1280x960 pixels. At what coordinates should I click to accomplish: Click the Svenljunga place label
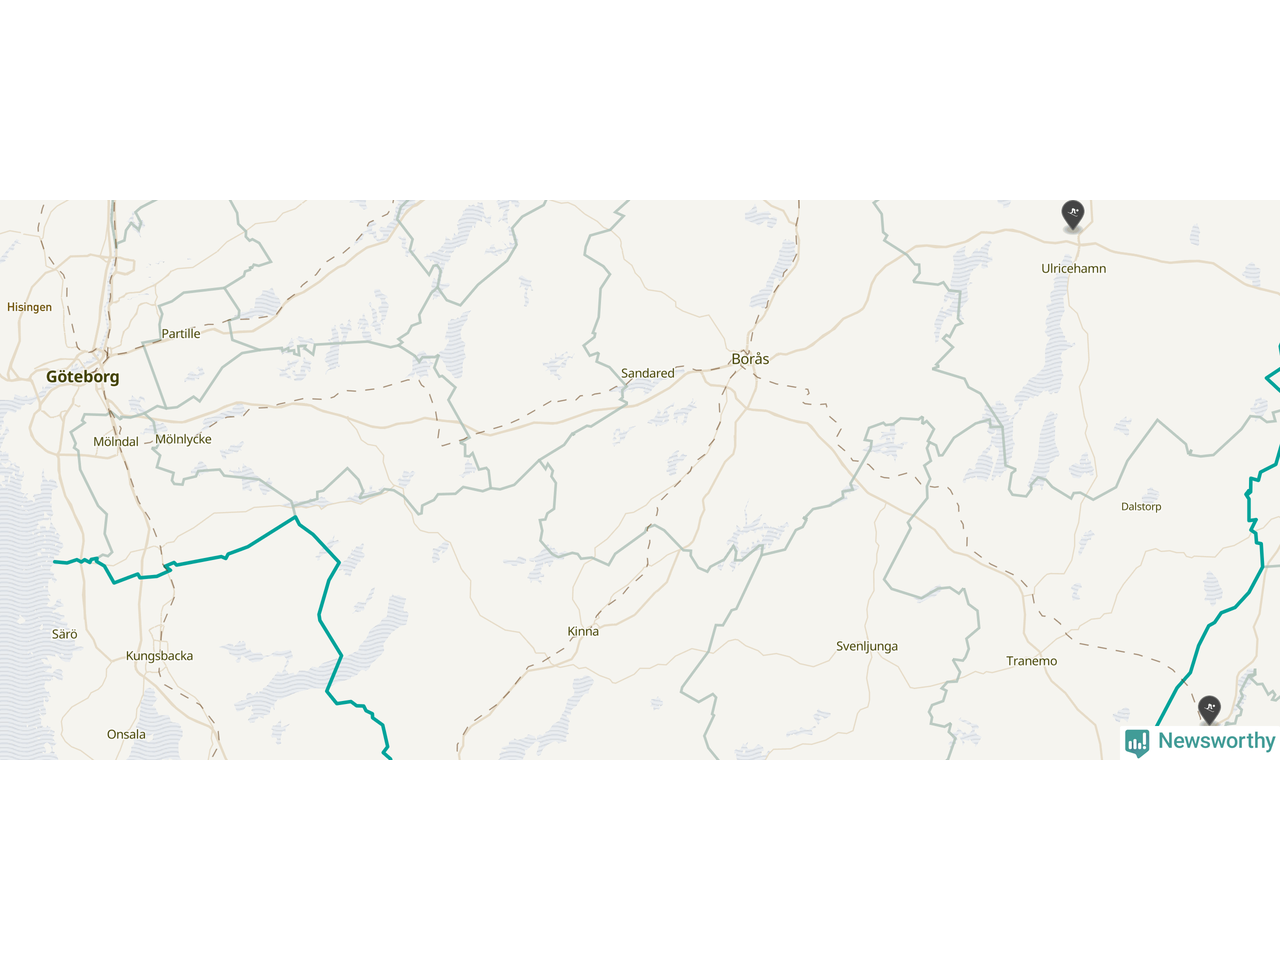pos(867,647)
